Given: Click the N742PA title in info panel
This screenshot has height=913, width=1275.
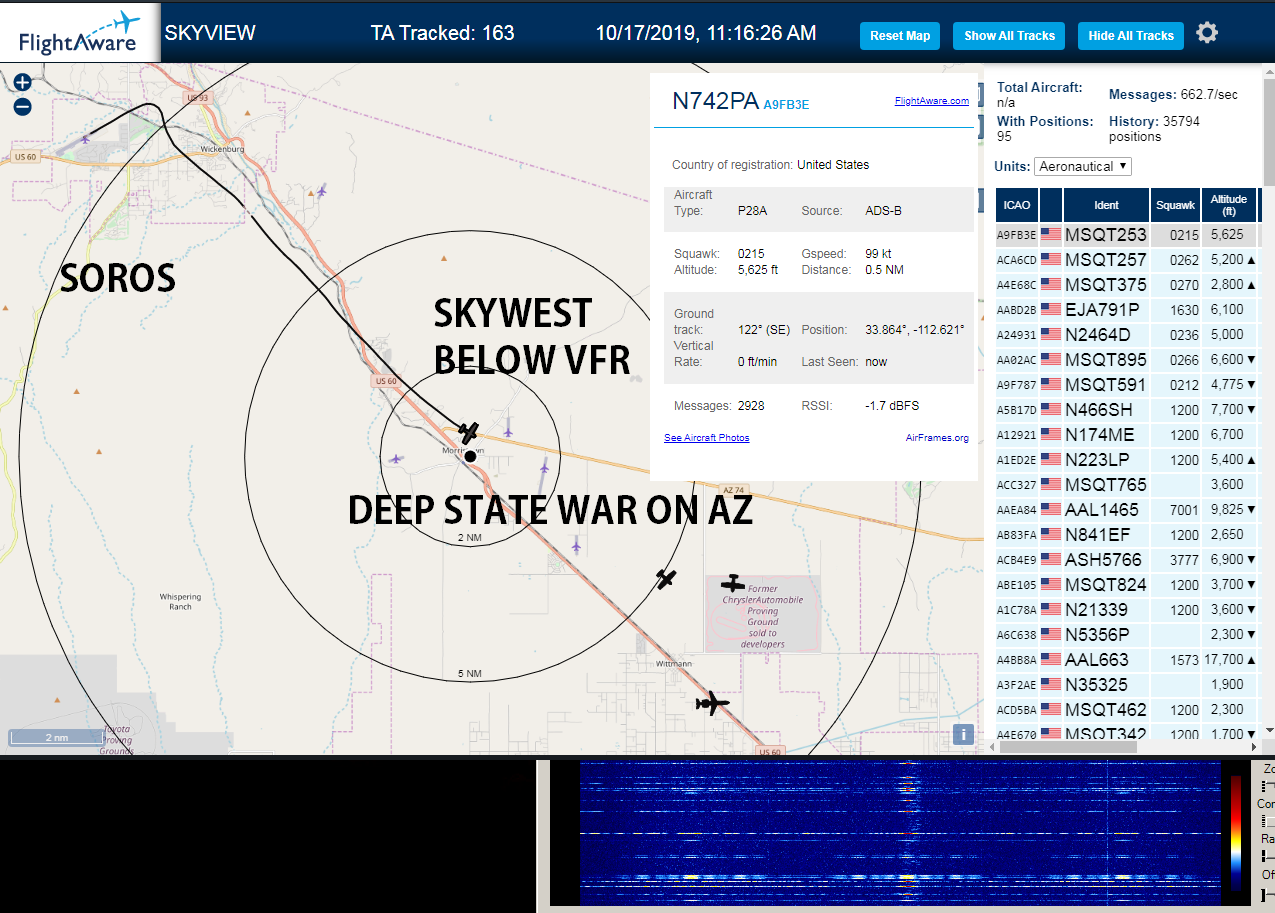Looking at the screenshot, I should click(714, 101).
